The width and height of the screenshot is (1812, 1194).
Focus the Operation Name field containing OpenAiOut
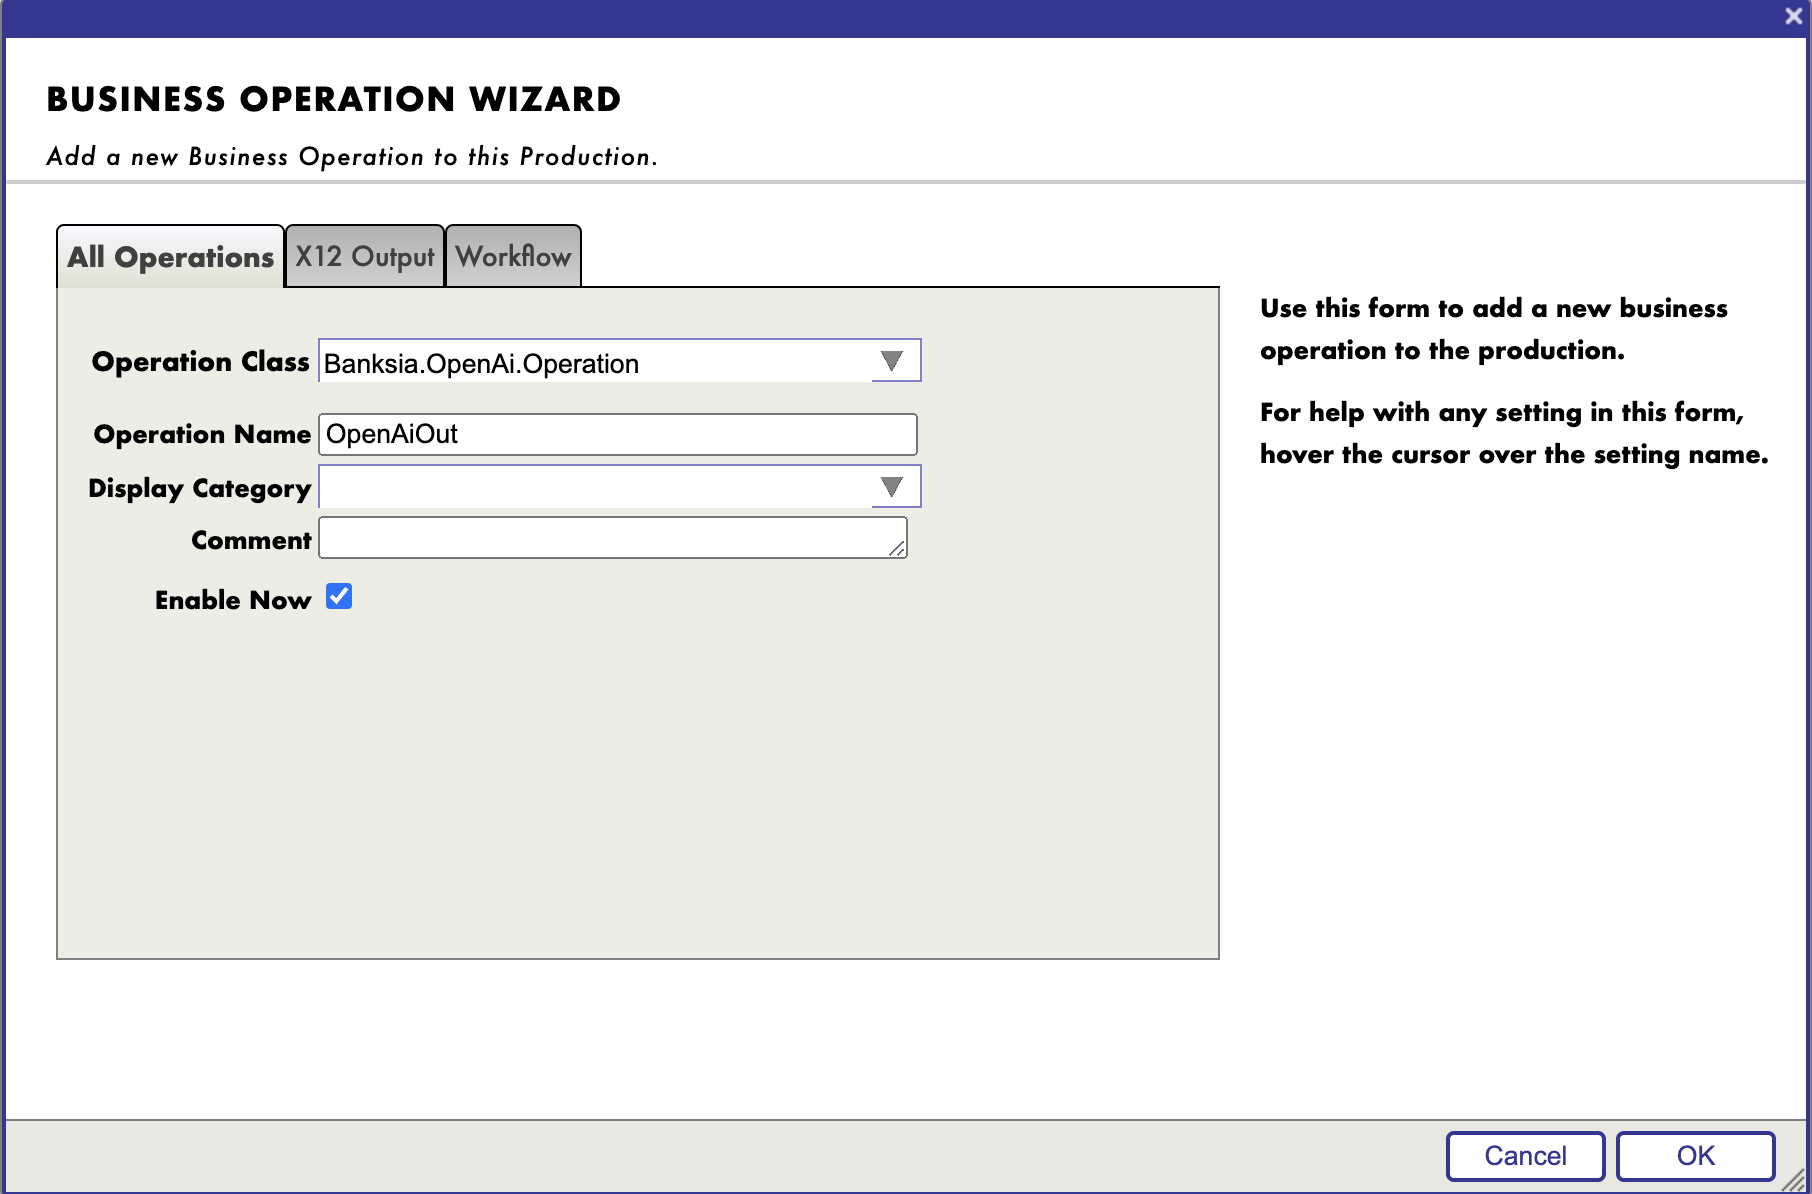coord(617,434)
